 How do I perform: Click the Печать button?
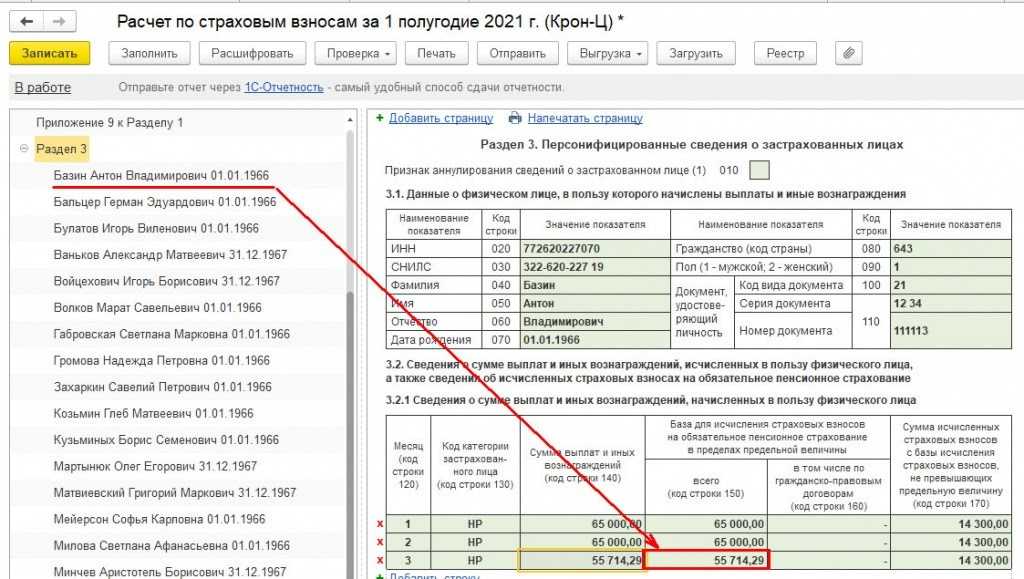436,54
